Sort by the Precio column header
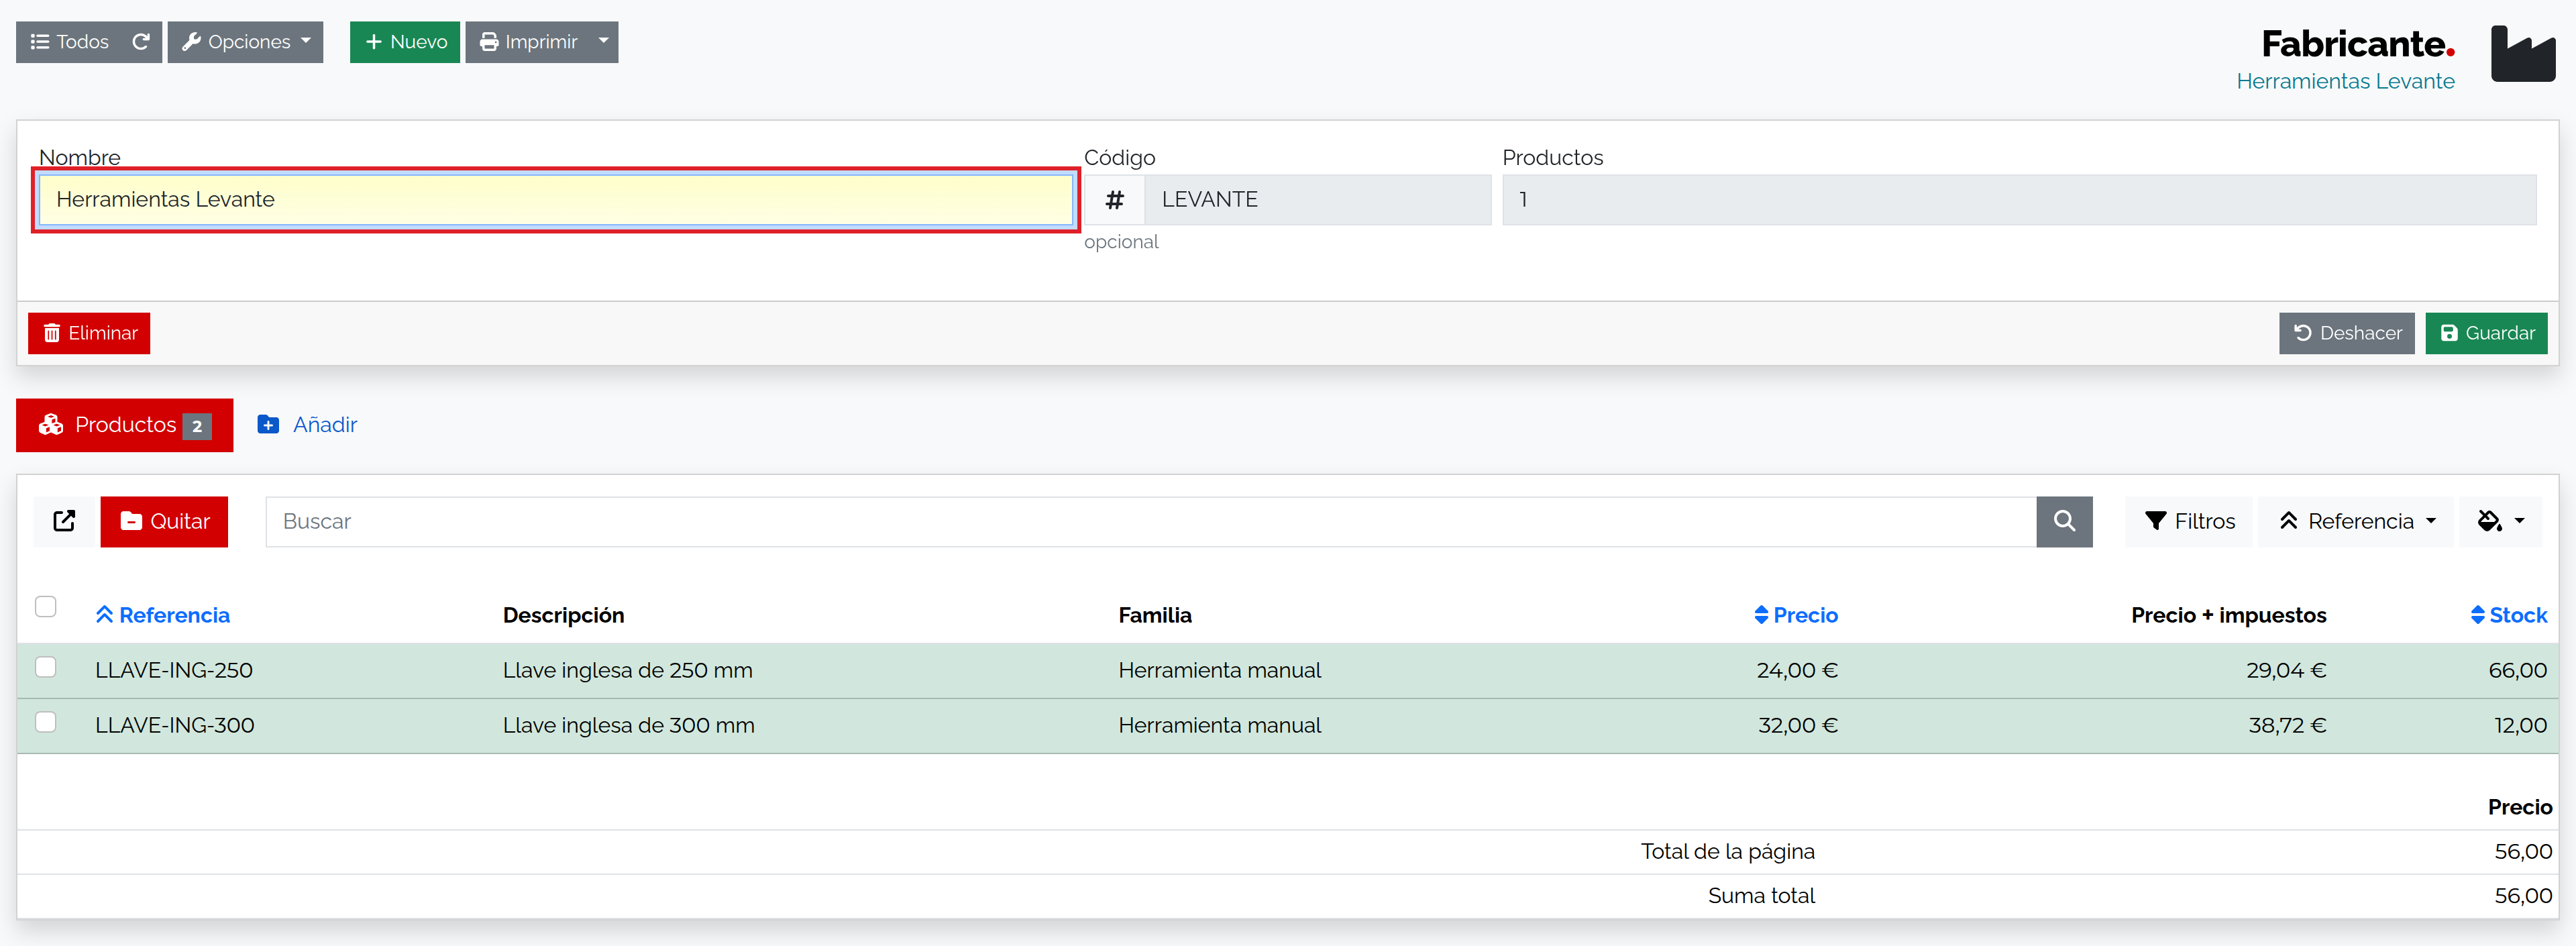This screenshot has width=2576, height=946. (1795, 615)
